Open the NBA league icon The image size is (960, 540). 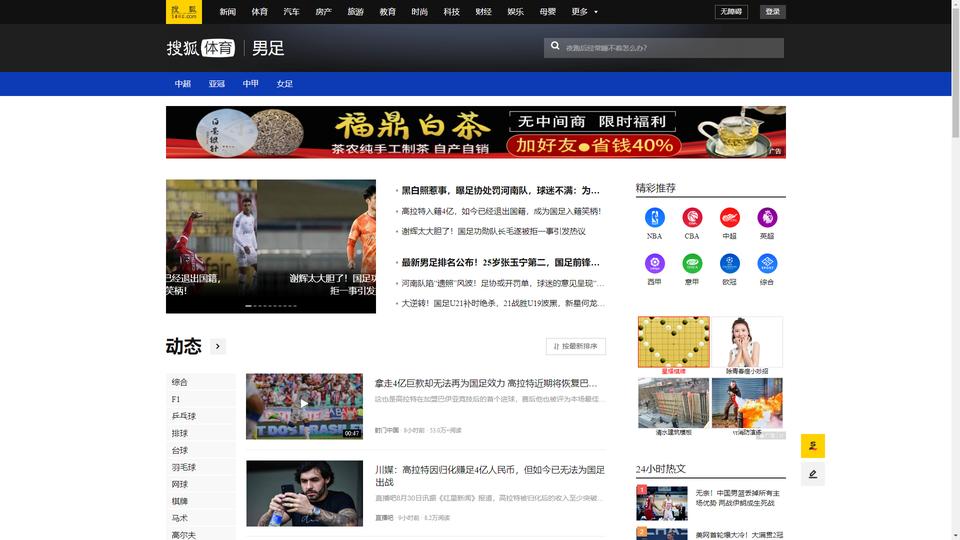pos(654,217)
